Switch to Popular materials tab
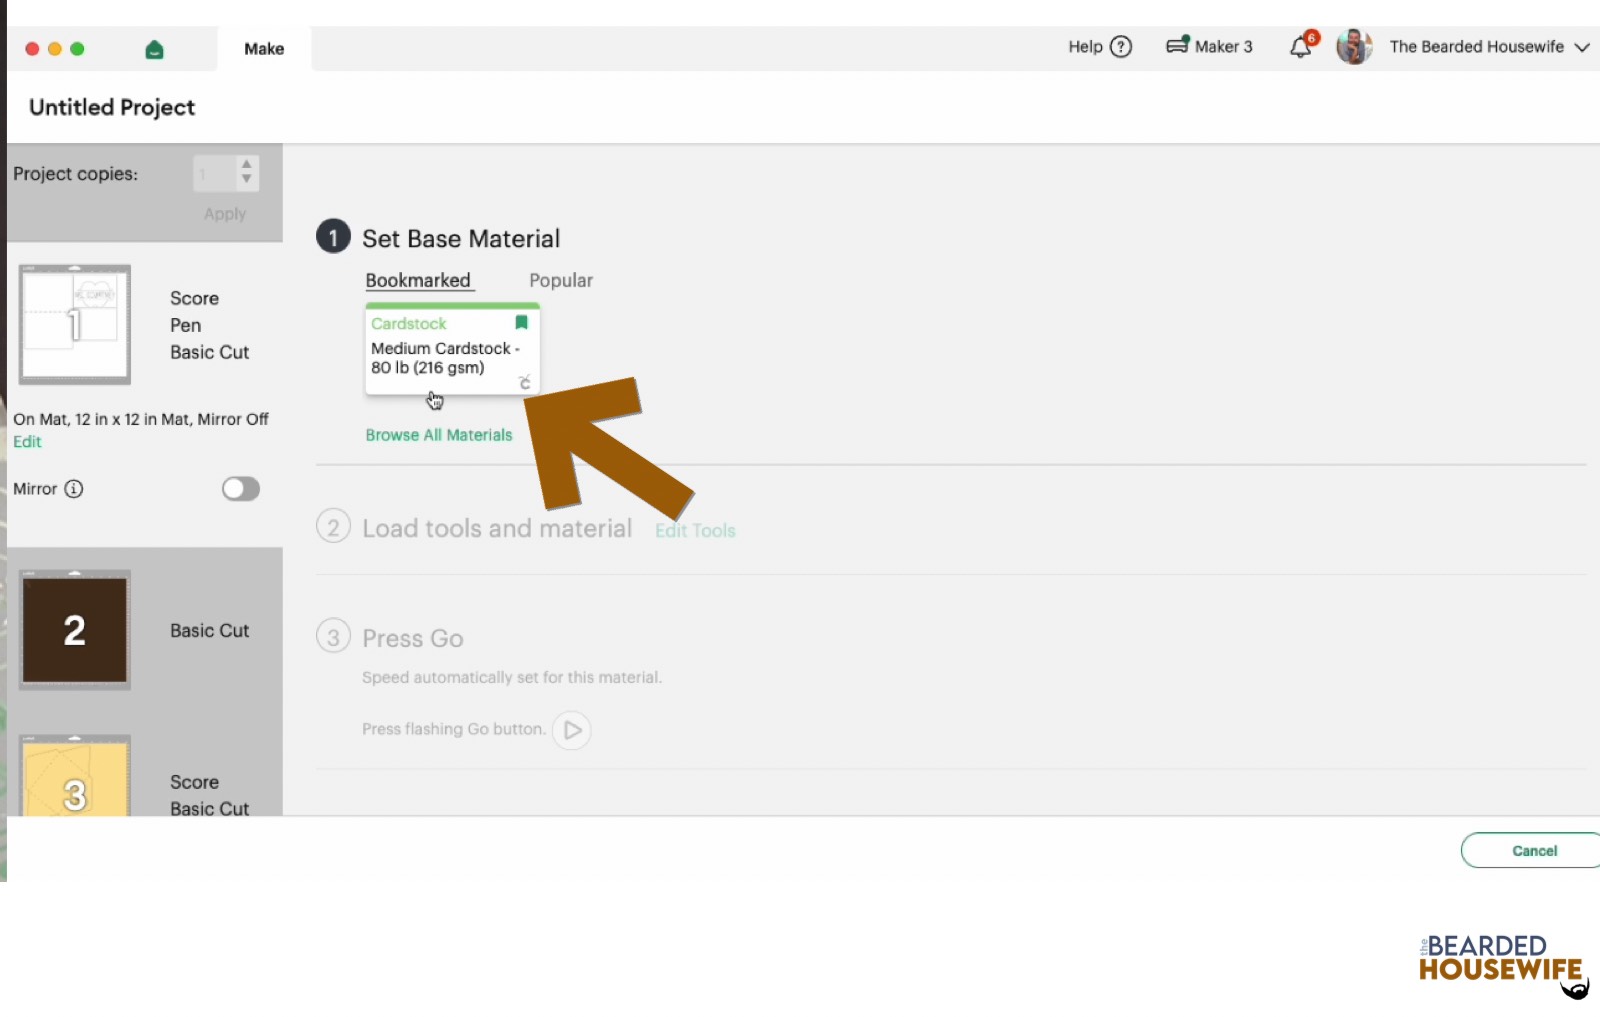 click(561, 281)
